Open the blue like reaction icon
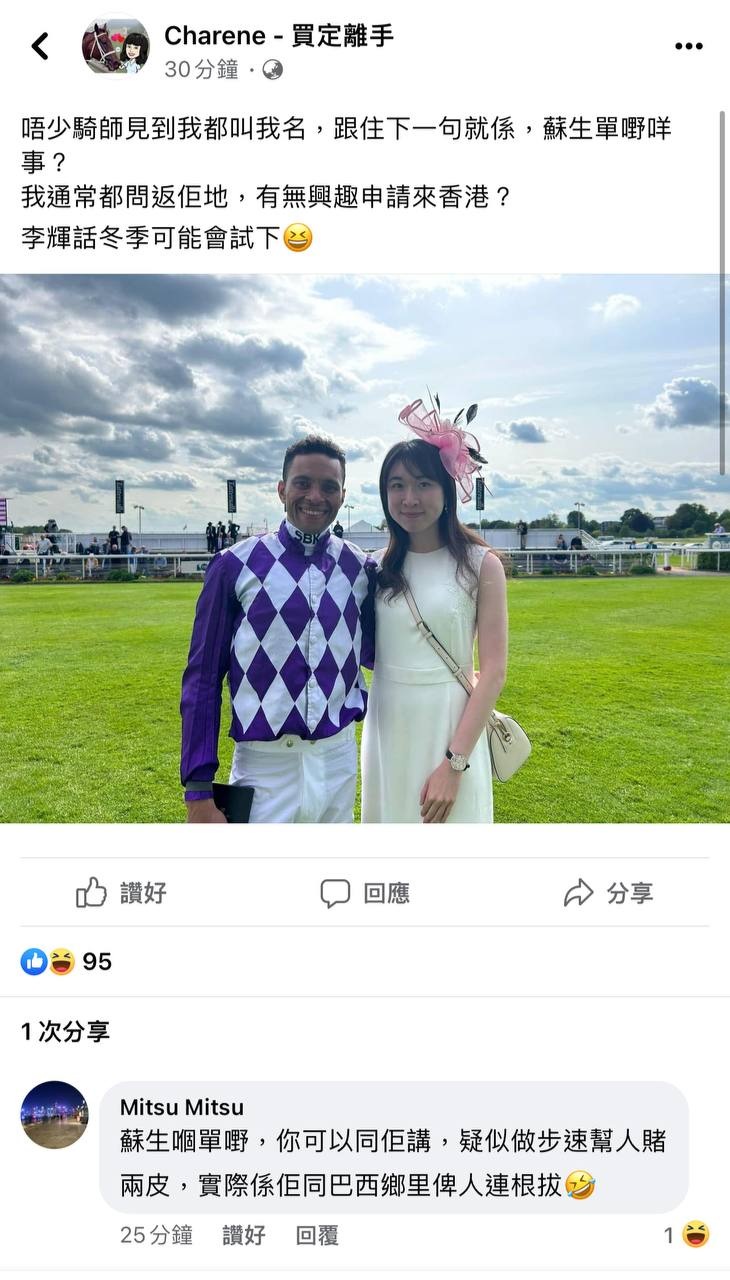Viewport: 730px width, 1280px height. coord(33,962)
